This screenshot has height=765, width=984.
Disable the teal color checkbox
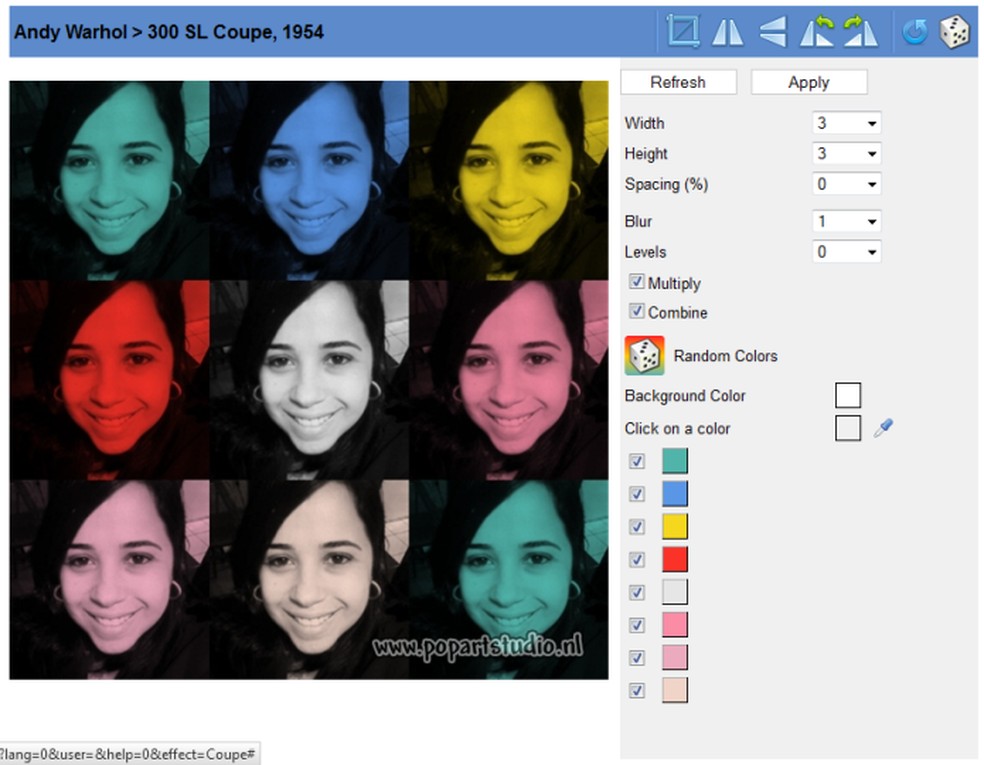(x=637, y=461)
